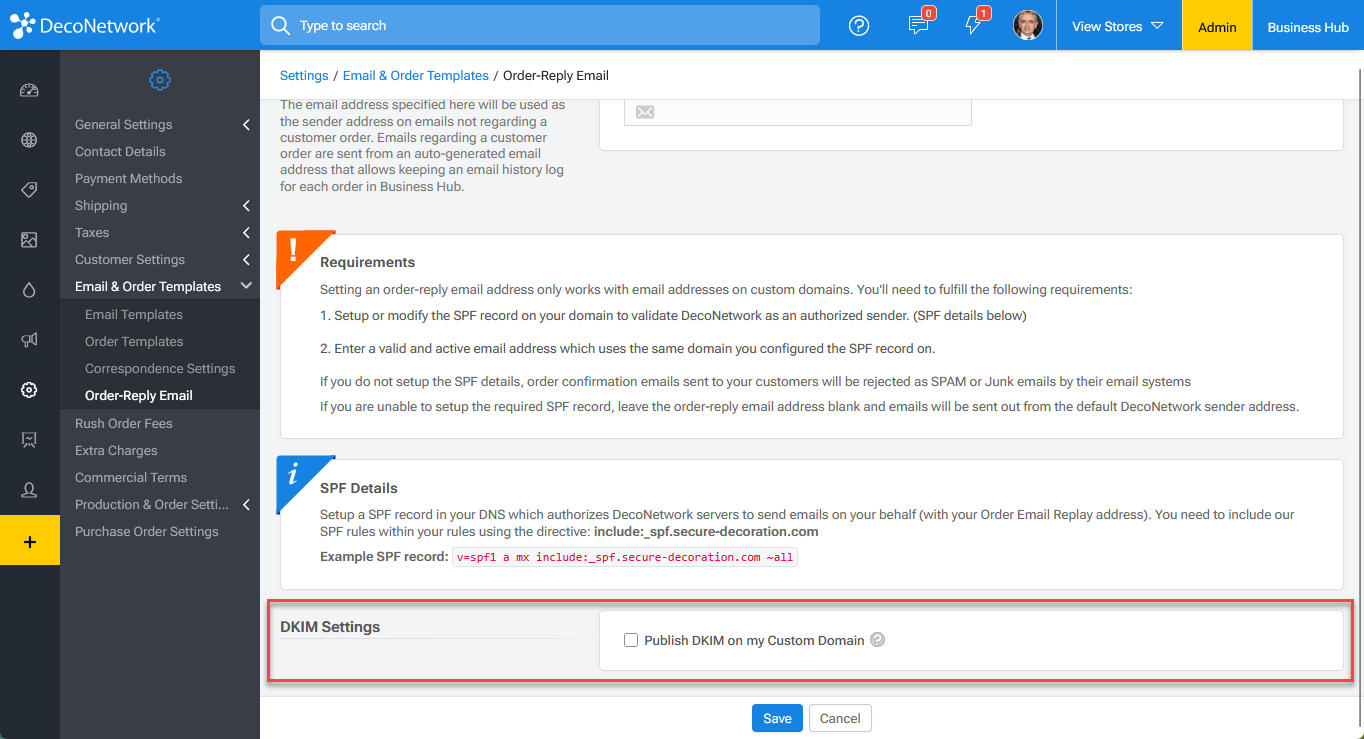
Task: Open the View Stores dropdown
Action: pyautogui.click(x=1112, y=25)
